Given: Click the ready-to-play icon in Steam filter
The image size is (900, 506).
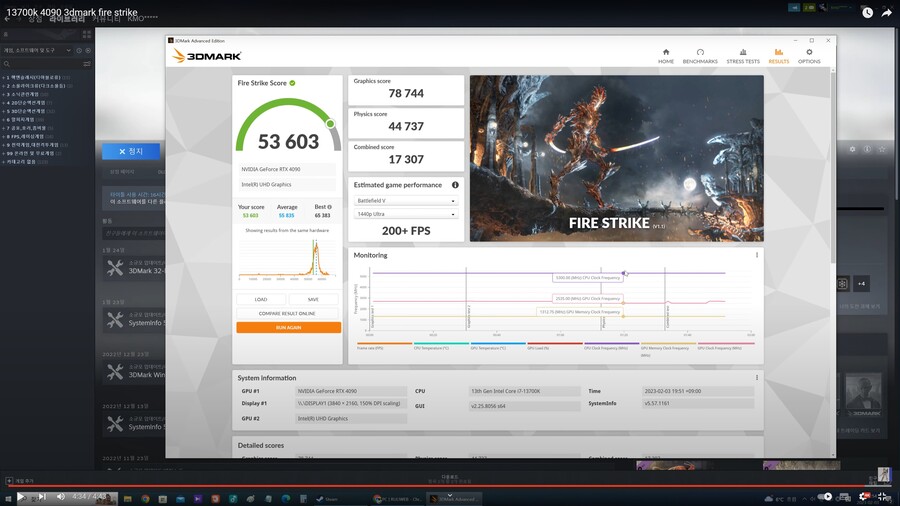Looking at the screenshot, I should tap(88, 50).
